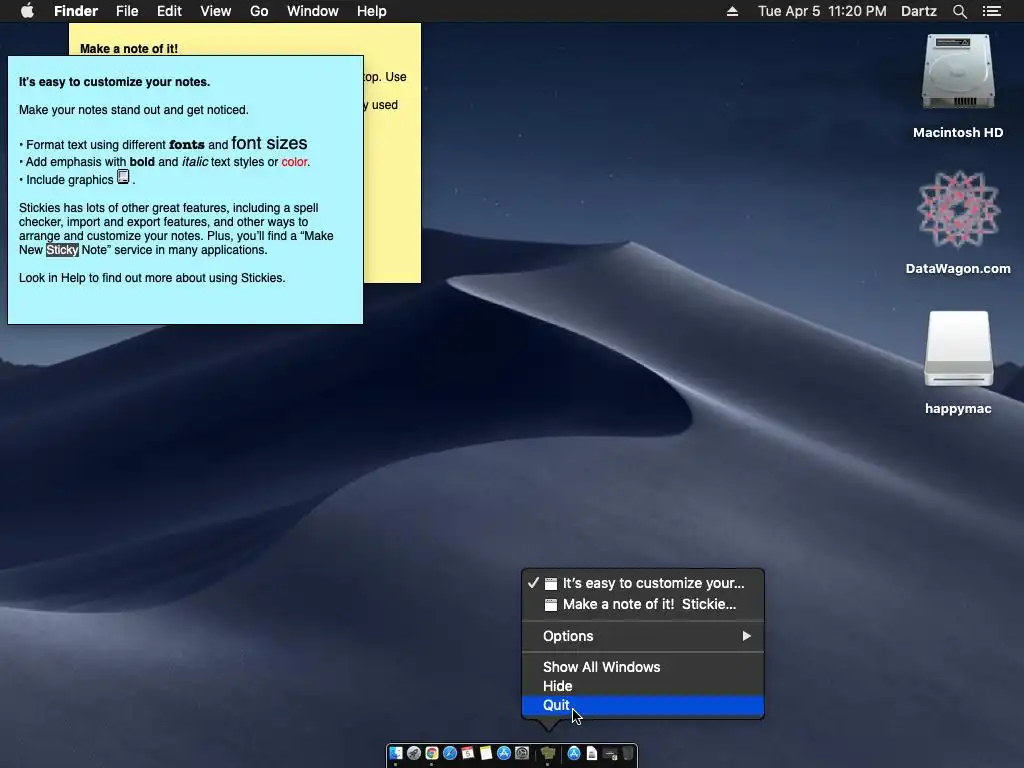The width and height of the screenshot is (1024, 768).
Task: Choose Show All Windows
Action: point(643,667)
